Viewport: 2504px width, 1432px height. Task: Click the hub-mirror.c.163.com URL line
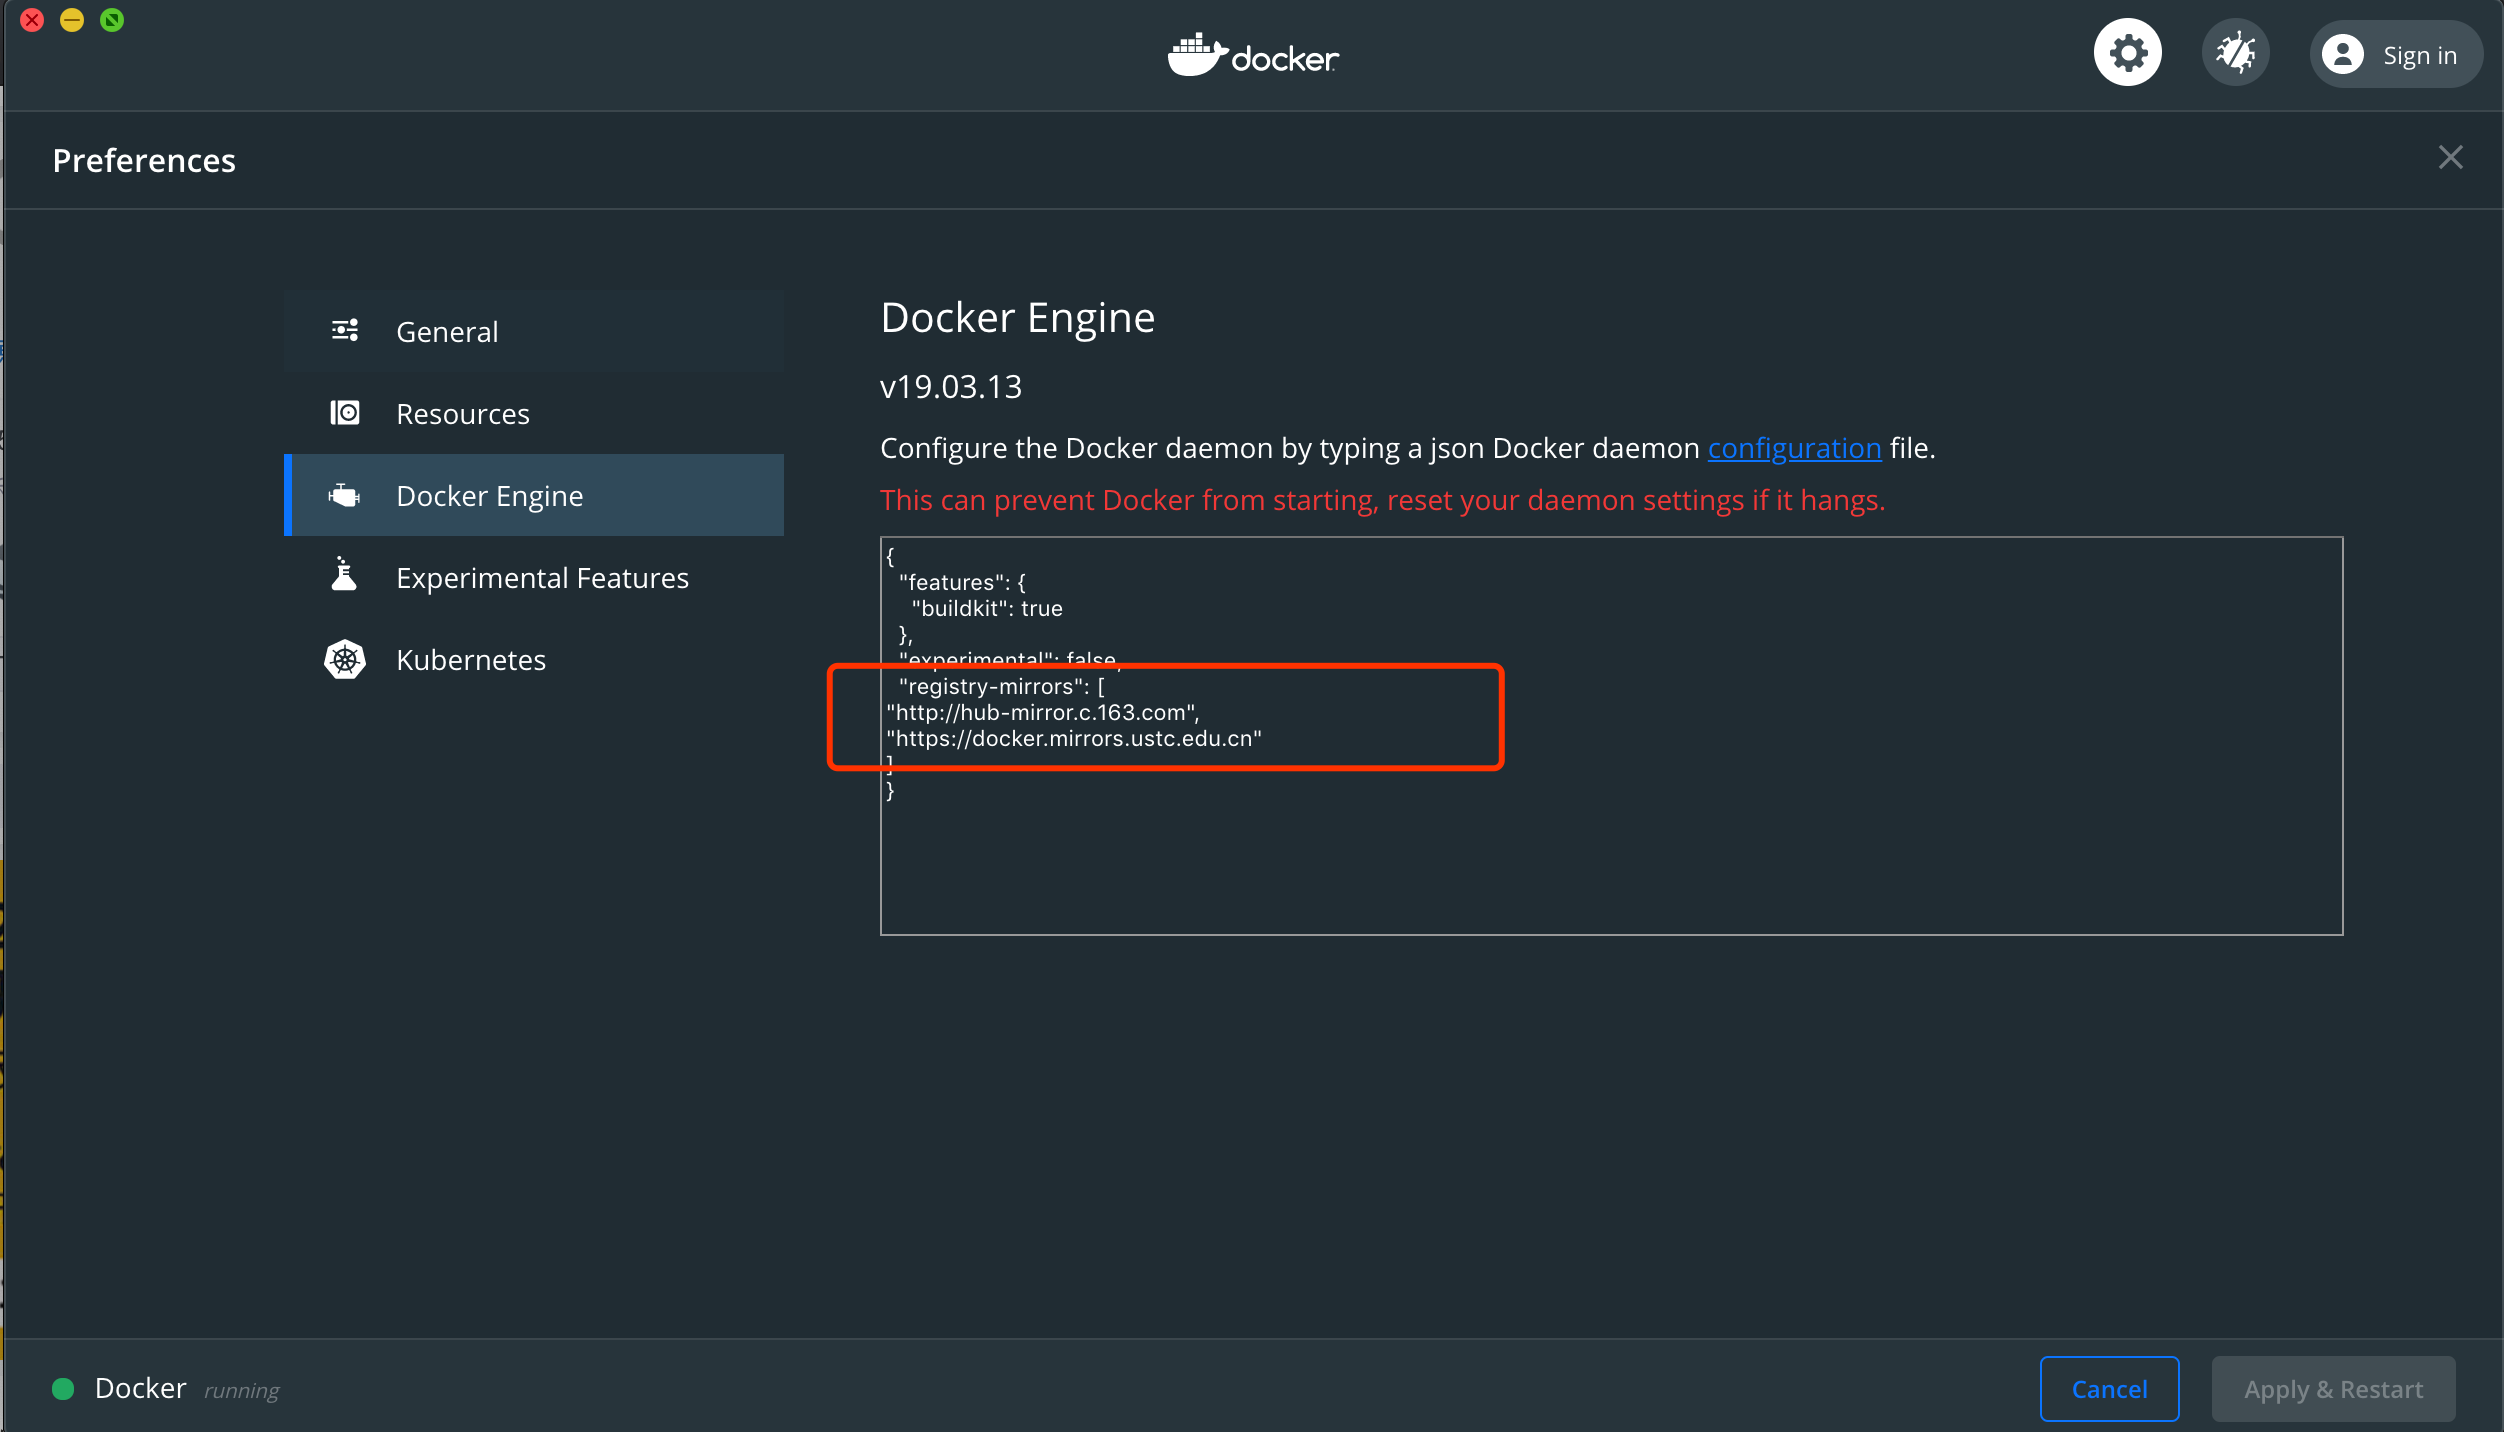[1042, 712]
